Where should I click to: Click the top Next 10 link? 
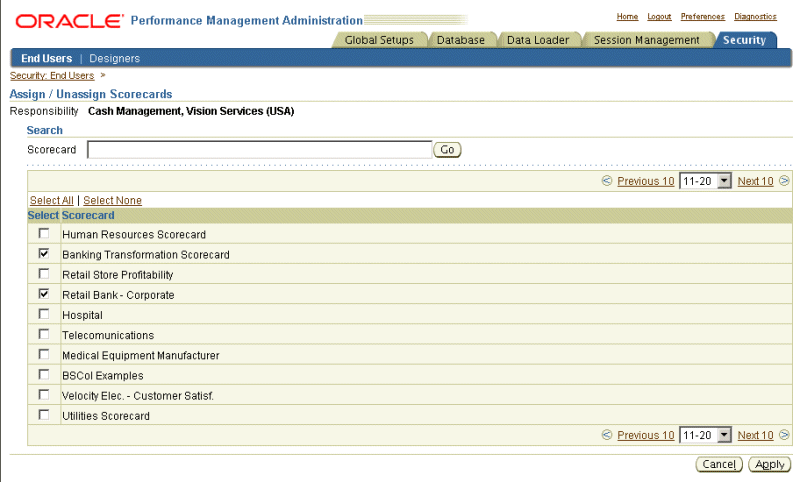click(x=755, y=181)
